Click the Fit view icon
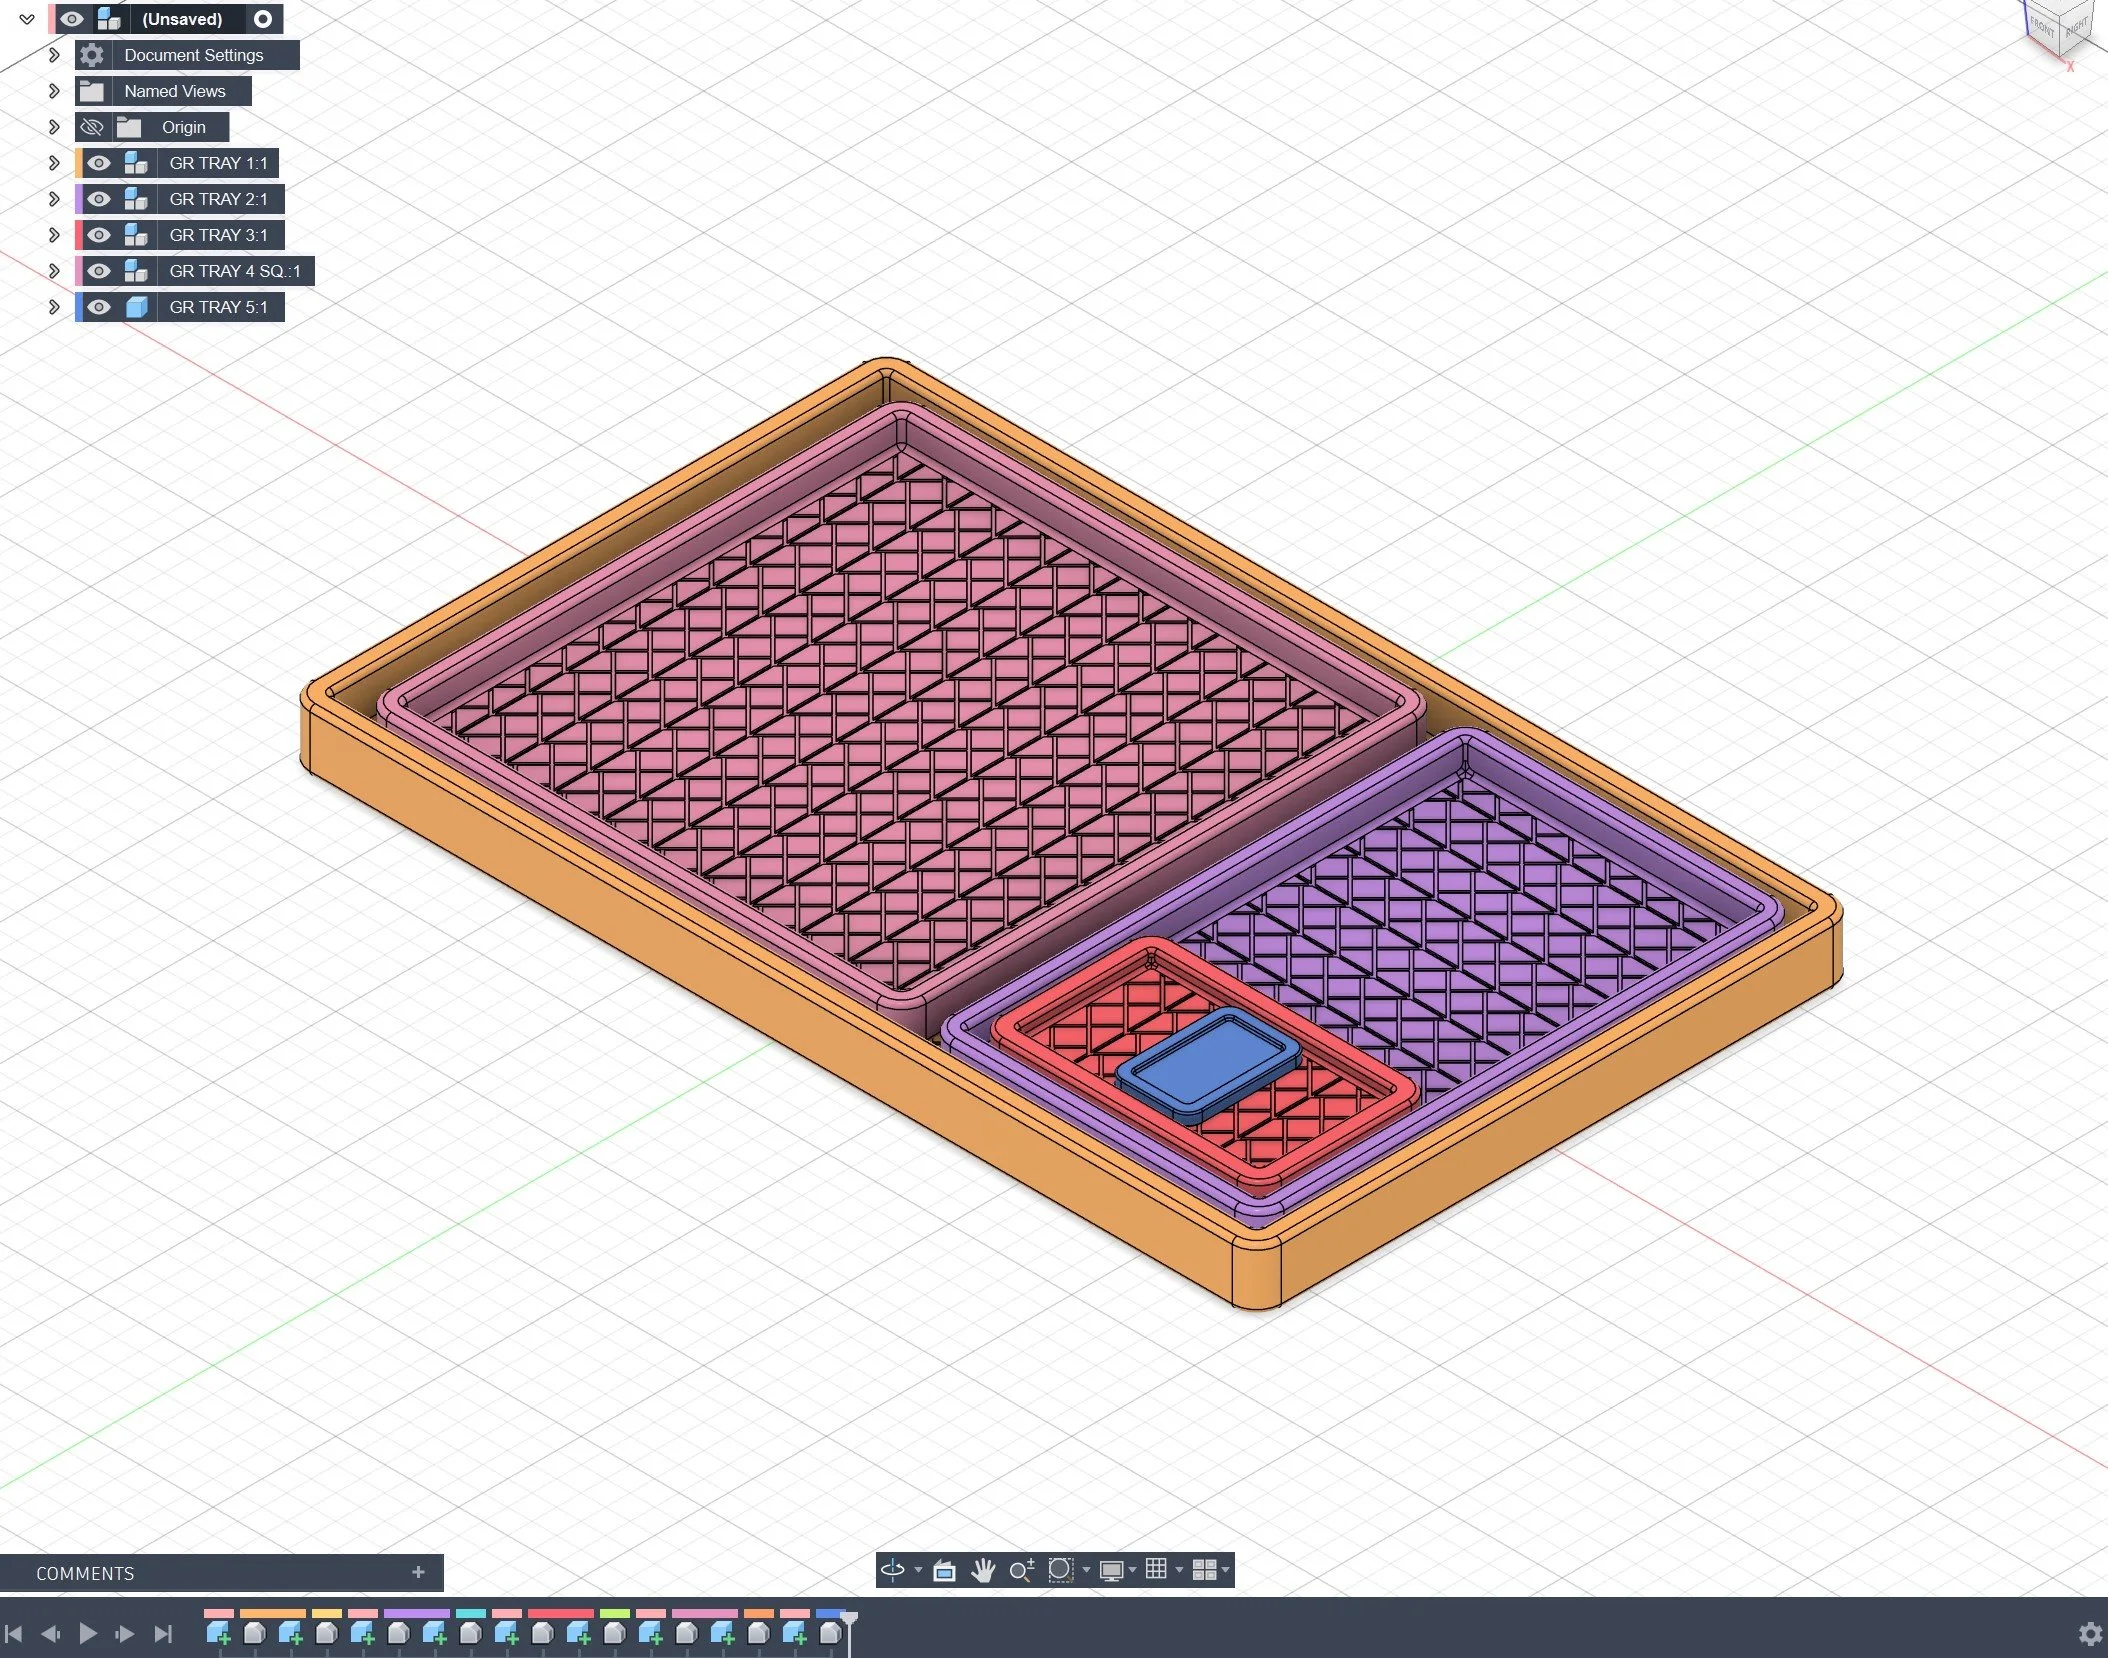Screen dimensions: 2108x1658 (1060, 1571)
